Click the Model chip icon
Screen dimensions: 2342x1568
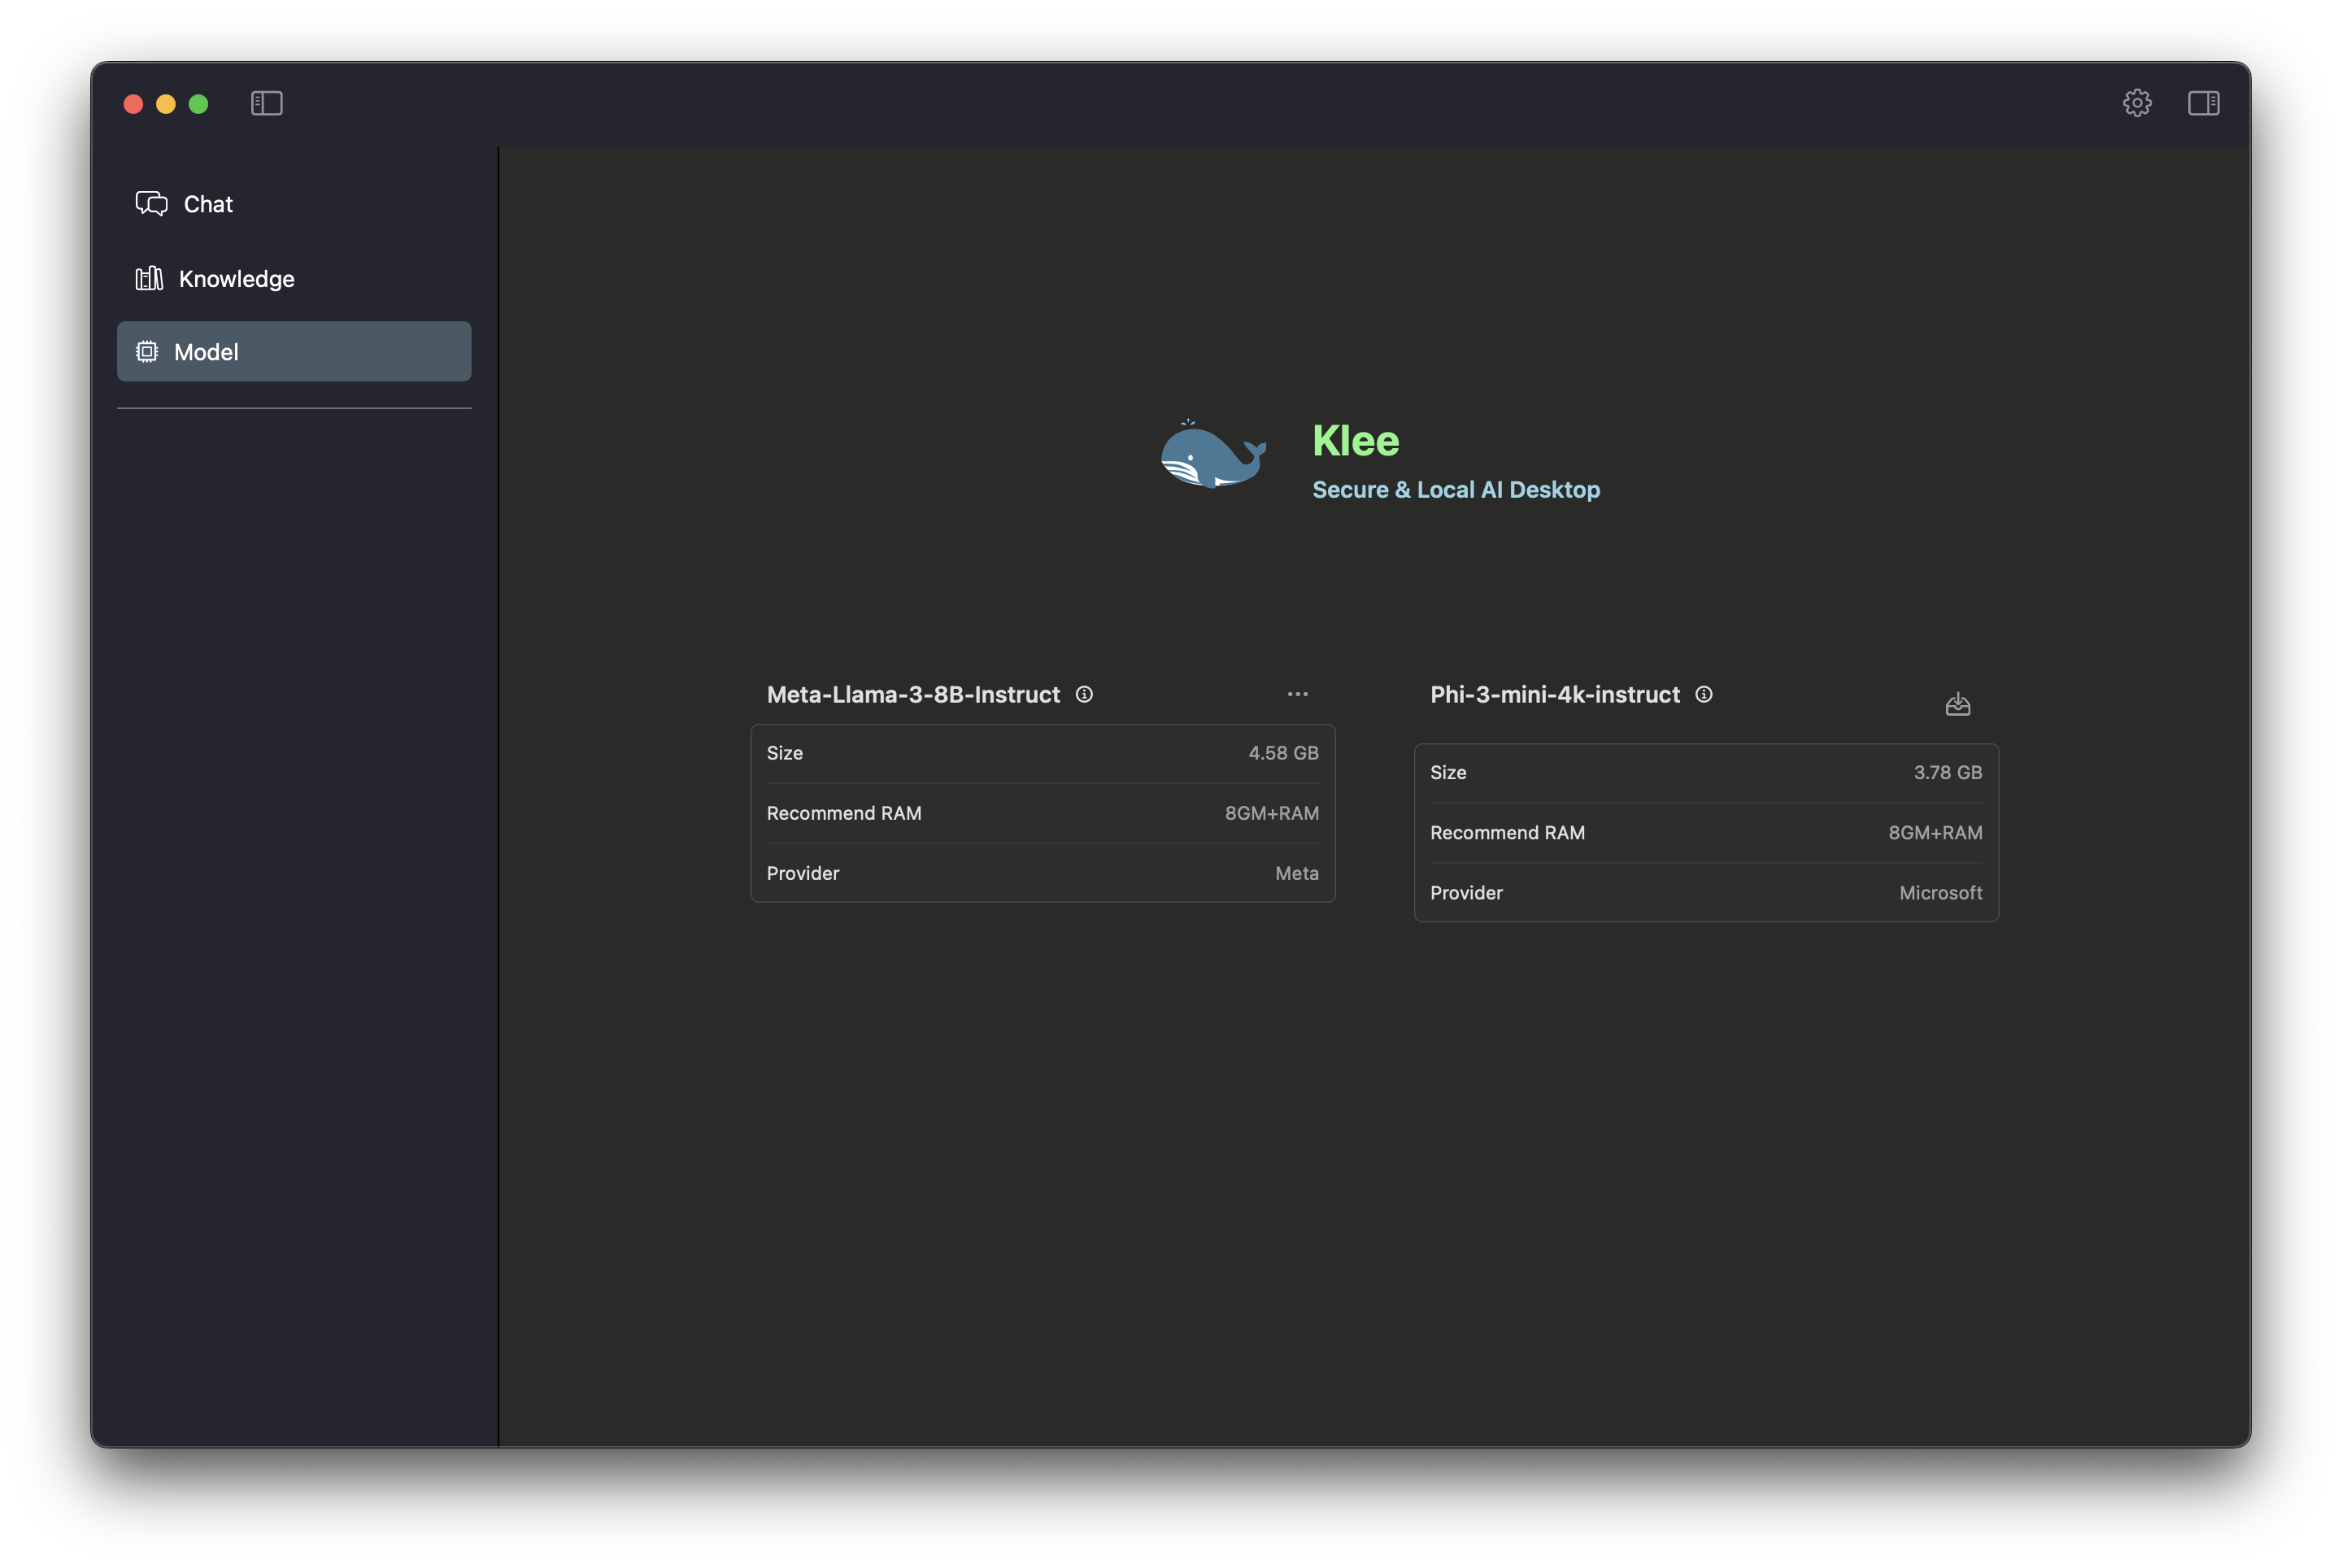tap(147, 352)
